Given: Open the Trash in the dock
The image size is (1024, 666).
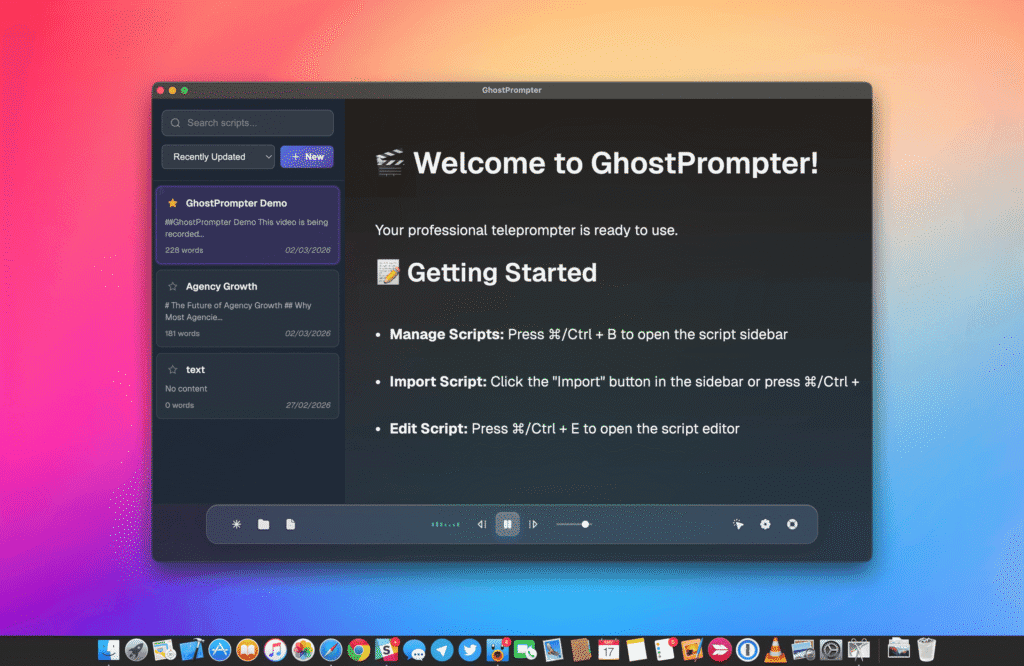Looking at the screenshot, I should (x=926, y=650).
